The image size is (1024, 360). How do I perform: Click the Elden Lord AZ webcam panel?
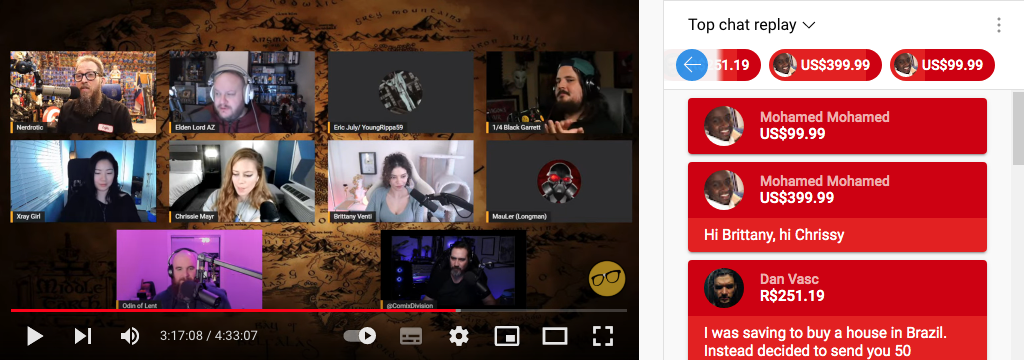click(242, 92)
